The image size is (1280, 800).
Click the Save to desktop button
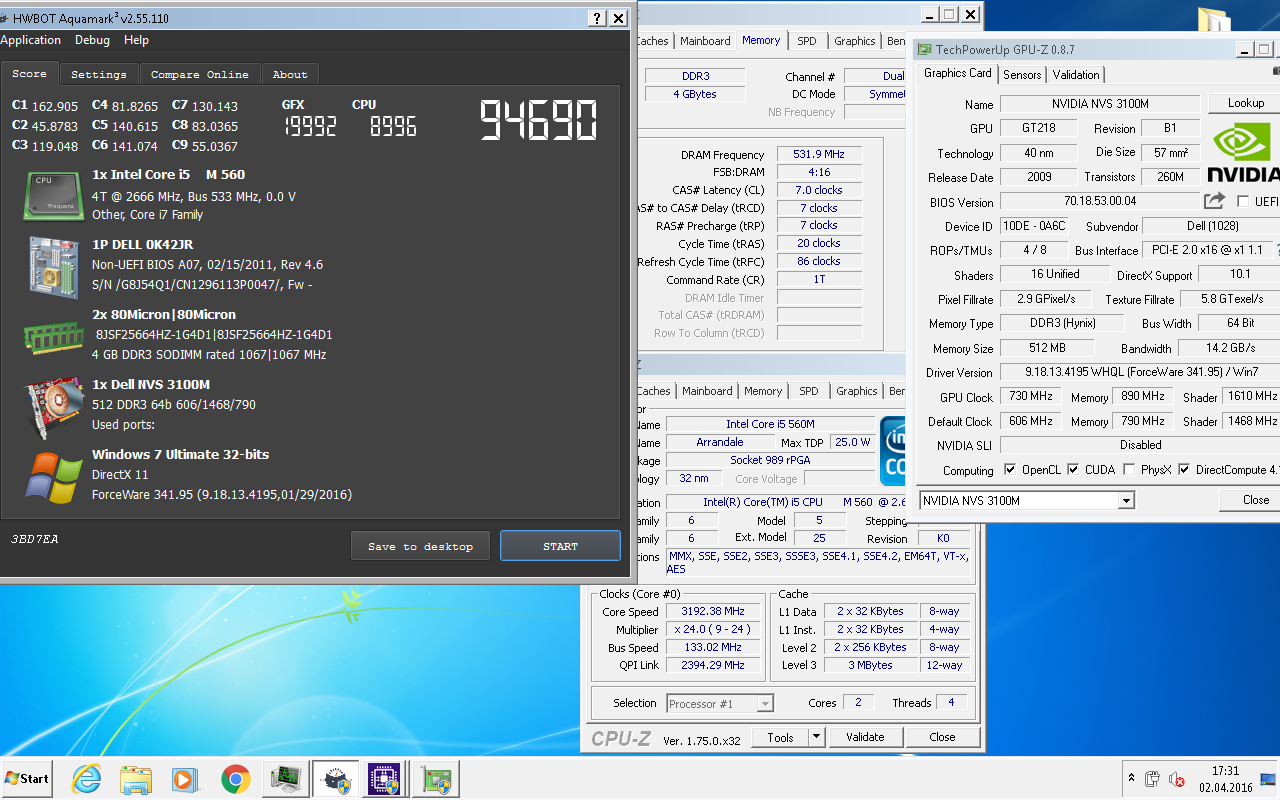point(420,546)
